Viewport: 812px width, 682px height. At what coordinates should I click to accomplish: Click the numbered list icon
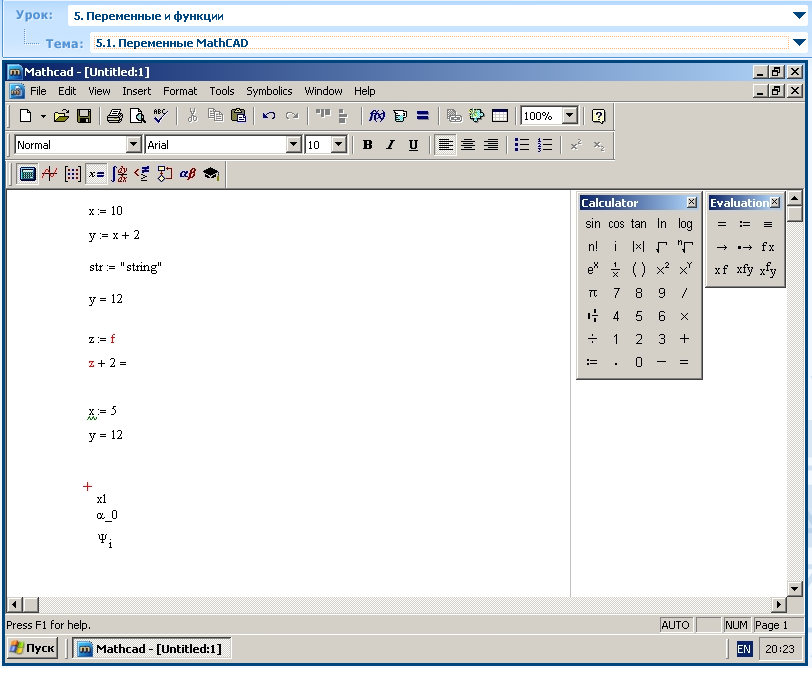point(544,145)
